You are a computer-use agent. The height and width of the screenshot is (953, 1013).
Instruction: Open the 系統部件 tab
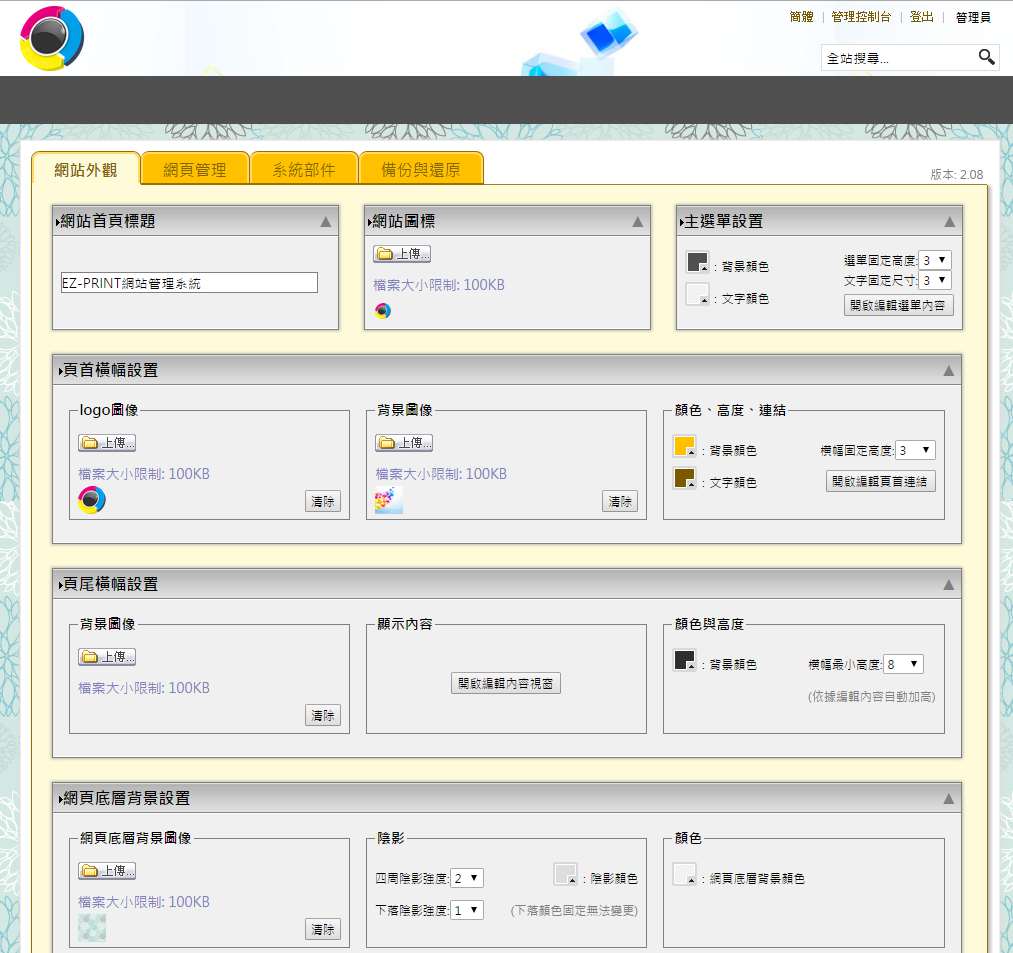pos(304,169)
